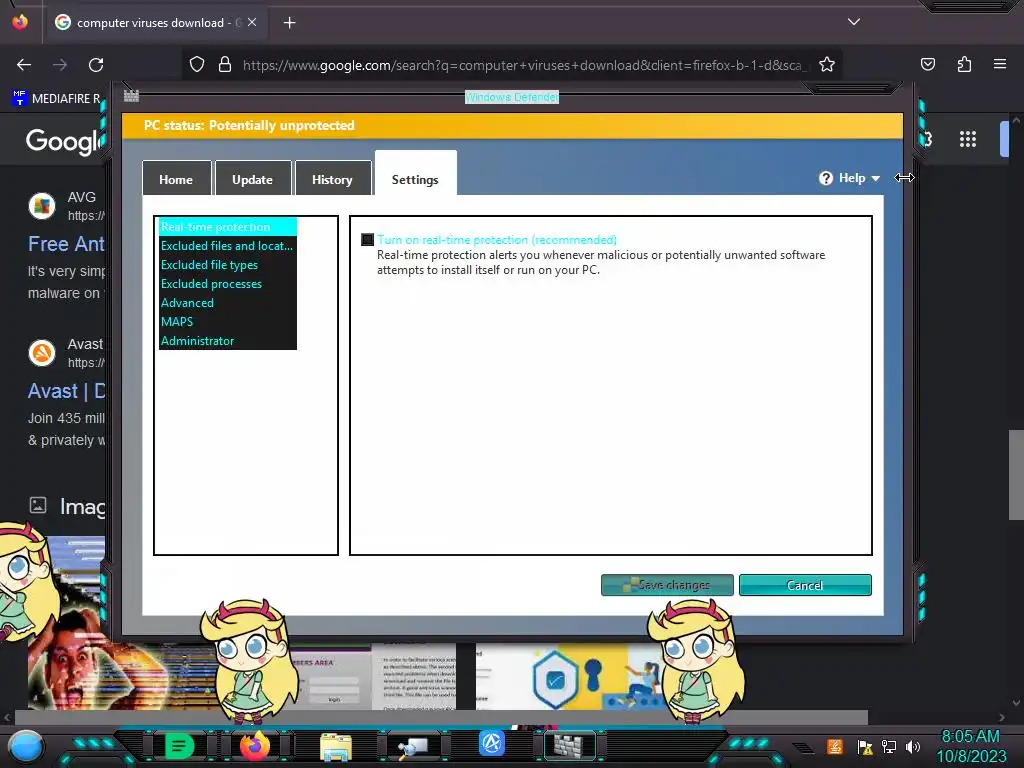The image size is (1024, 768).
Task: Click the Firefox horizontal scrollbar
Action: click(x=441, y=718)
